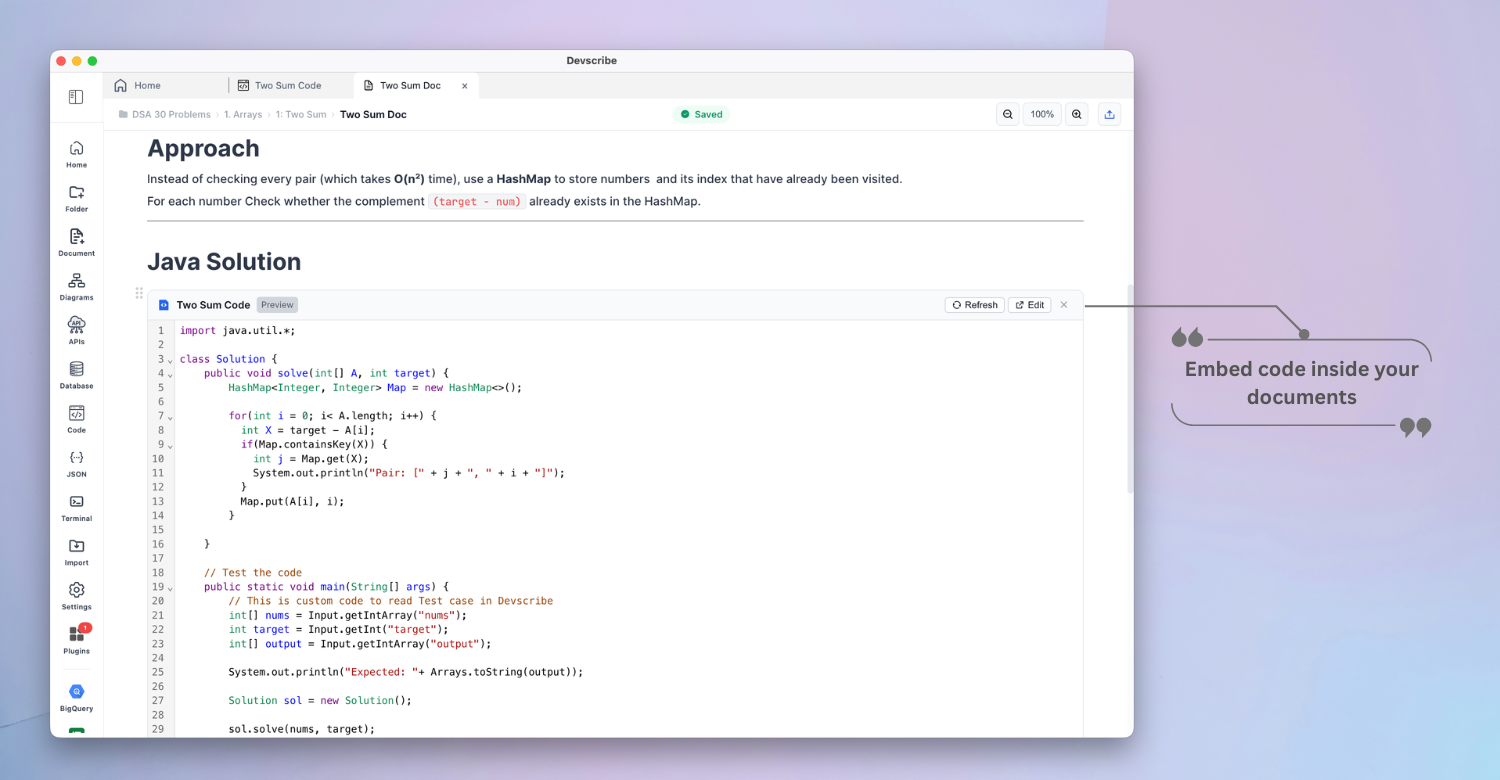Create a new Document from sidebar
Image resolution: width=1500 pixels, height=780 pixels.
click(x=76, y=243)
